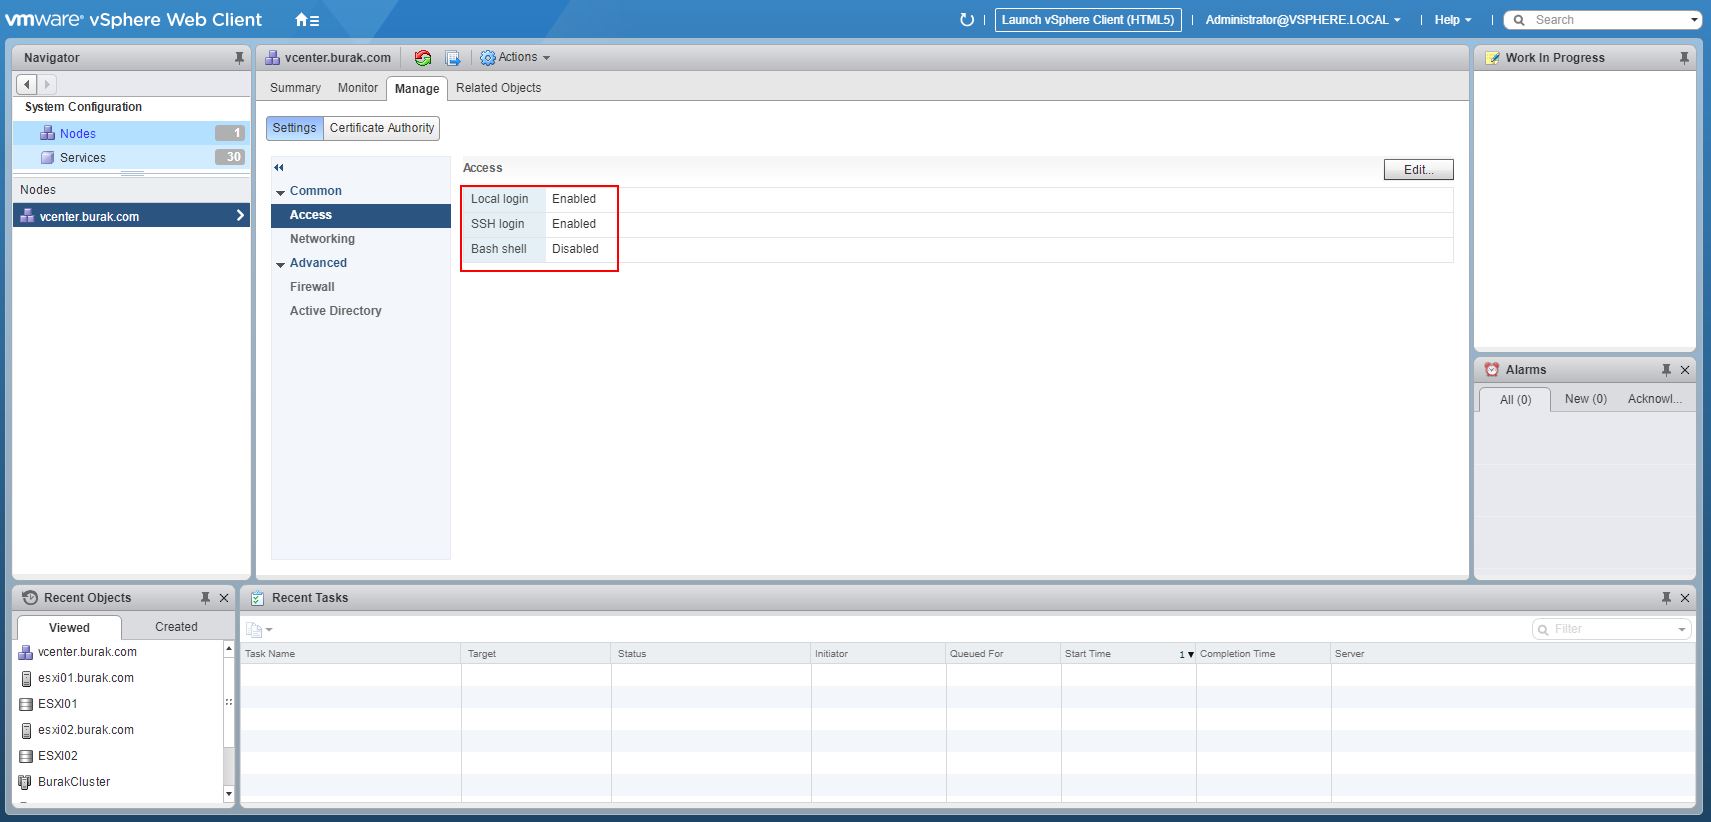The height and width of the screenshot is (822, 1711).
Task: Close the Recent Tasks panel
Action: (x=1685, y=598)
